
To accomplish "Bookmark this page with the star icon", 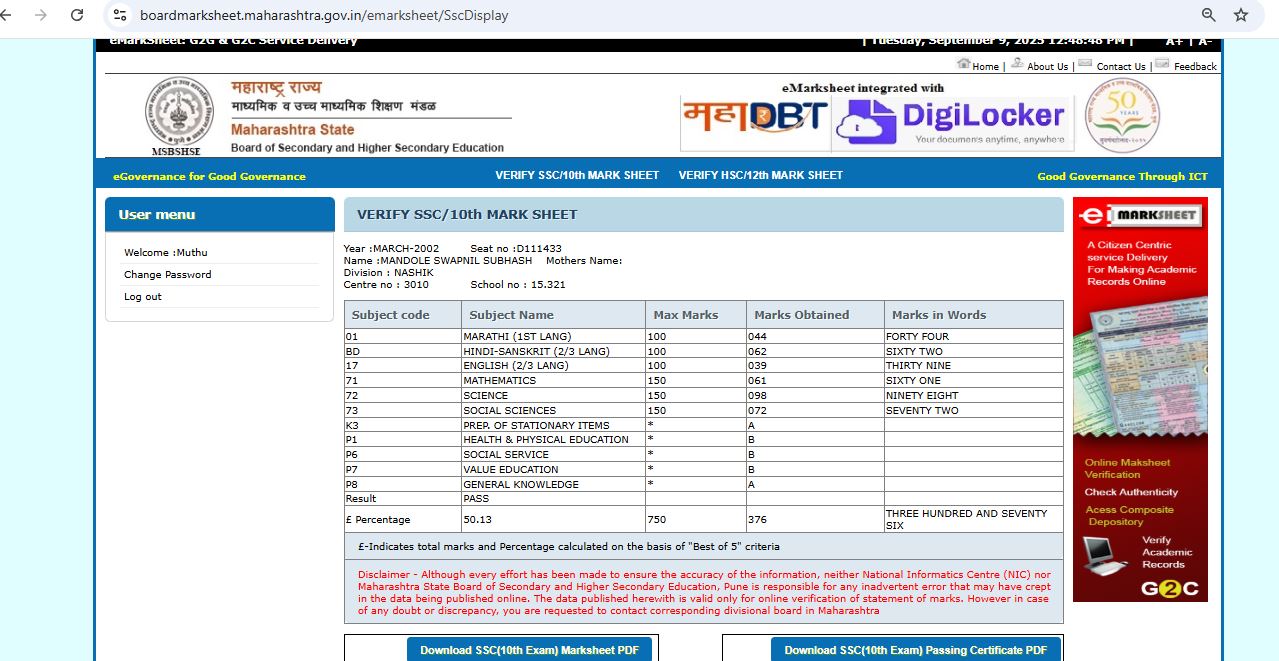I will click(x=1241, y=15).
